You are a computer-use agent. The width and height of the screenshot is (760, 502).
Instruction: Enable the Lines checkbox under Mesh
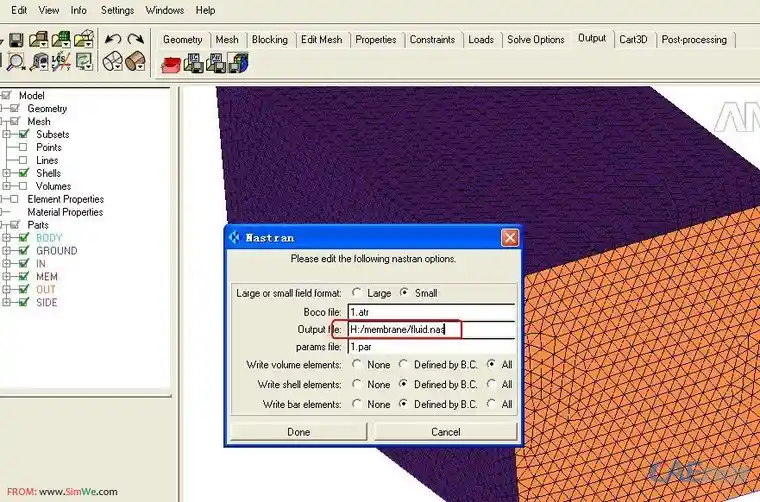click(23, 160)
